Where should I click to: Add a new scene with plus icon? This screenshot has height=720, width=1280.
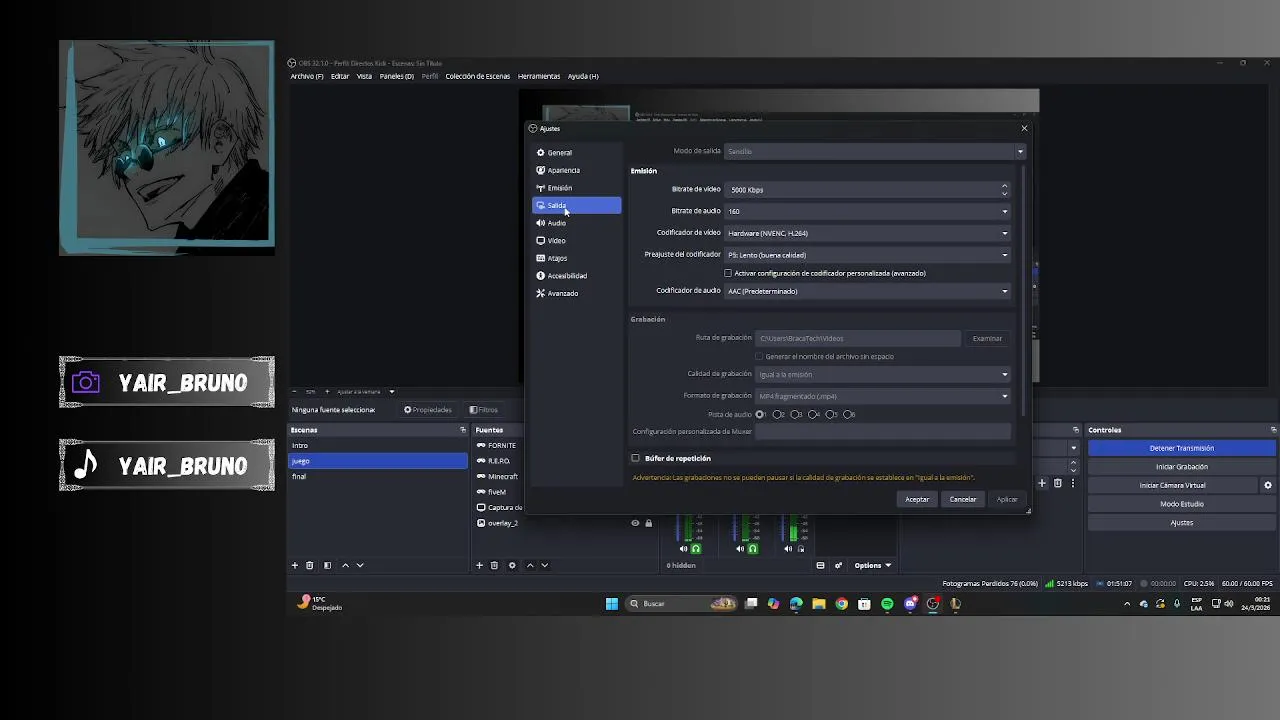pos(294,565)
